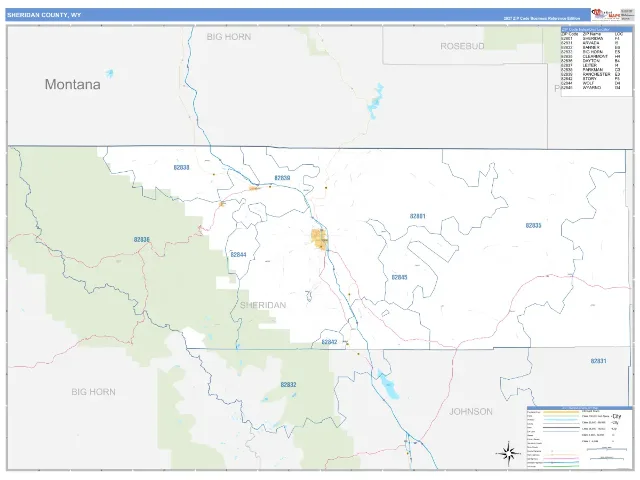Click the upper scale bar in legend
The width and height of the screenshot is (640, 480).
click(x=607, y=449)
